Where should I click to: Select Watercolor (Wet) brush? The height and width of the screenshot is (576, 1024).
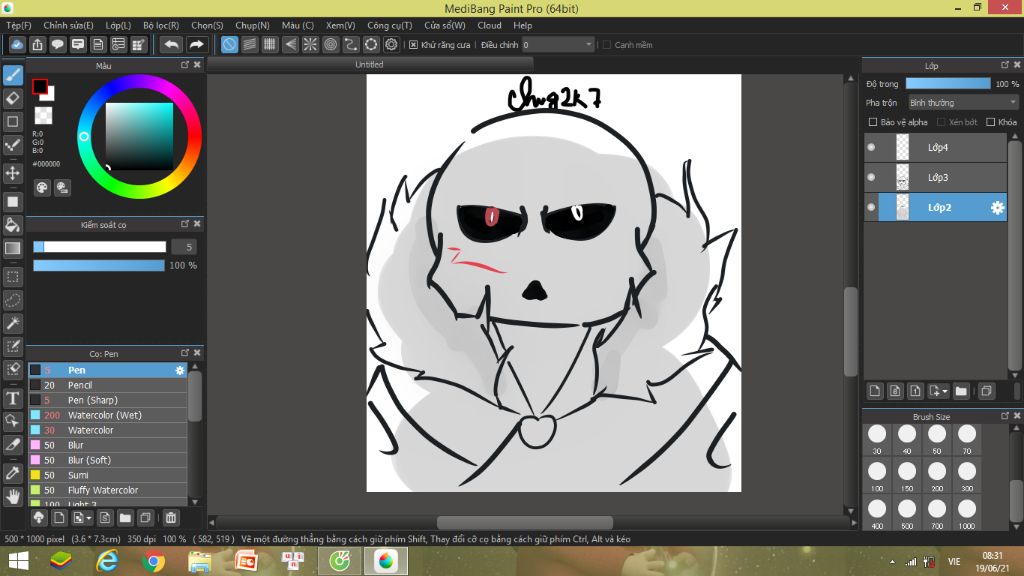pyautogui.click(x=108, y=415)
